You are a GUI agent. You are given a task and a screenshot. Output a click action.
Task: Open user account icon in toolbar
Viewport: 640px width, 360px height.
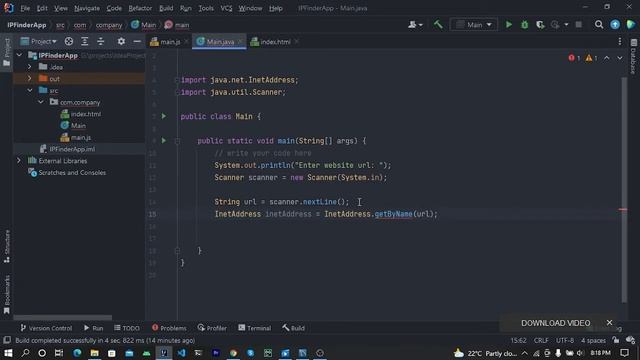pos(414,25)
